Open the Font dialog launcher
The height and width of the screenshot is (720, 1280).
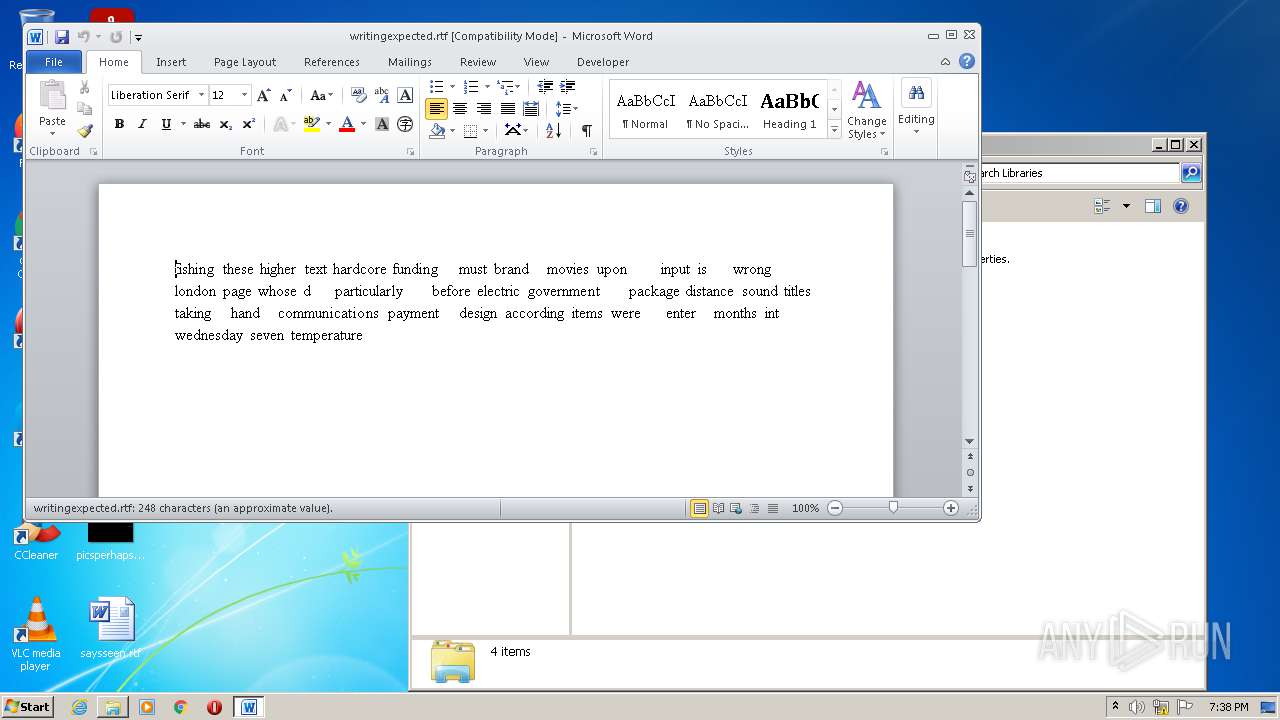click(410, 152)
